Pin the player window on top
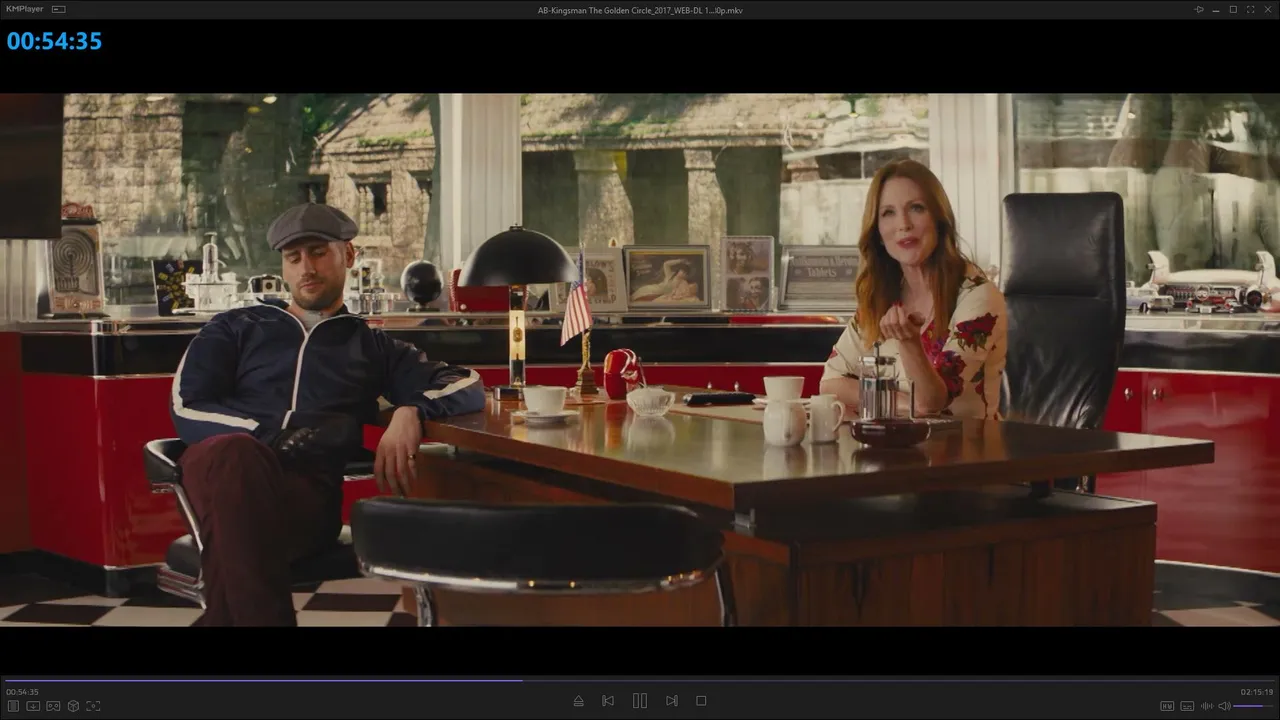Image resolution: width=1280 pixels, height=720 pixels. pos(1199,9)
